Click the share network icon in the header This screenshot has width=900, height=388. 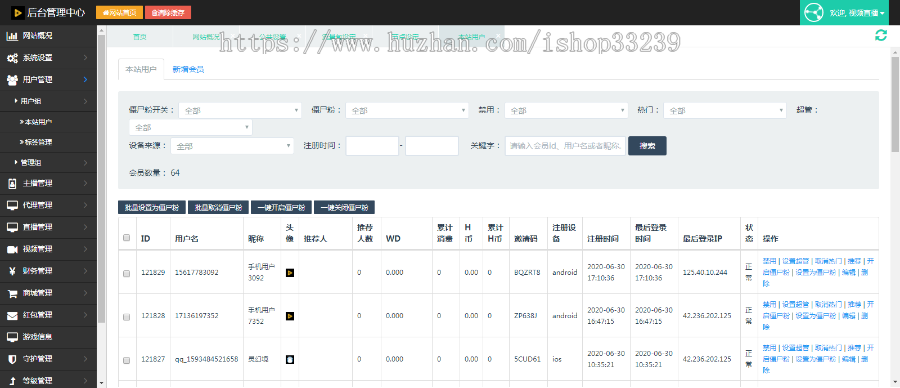(x=814, y=12)
